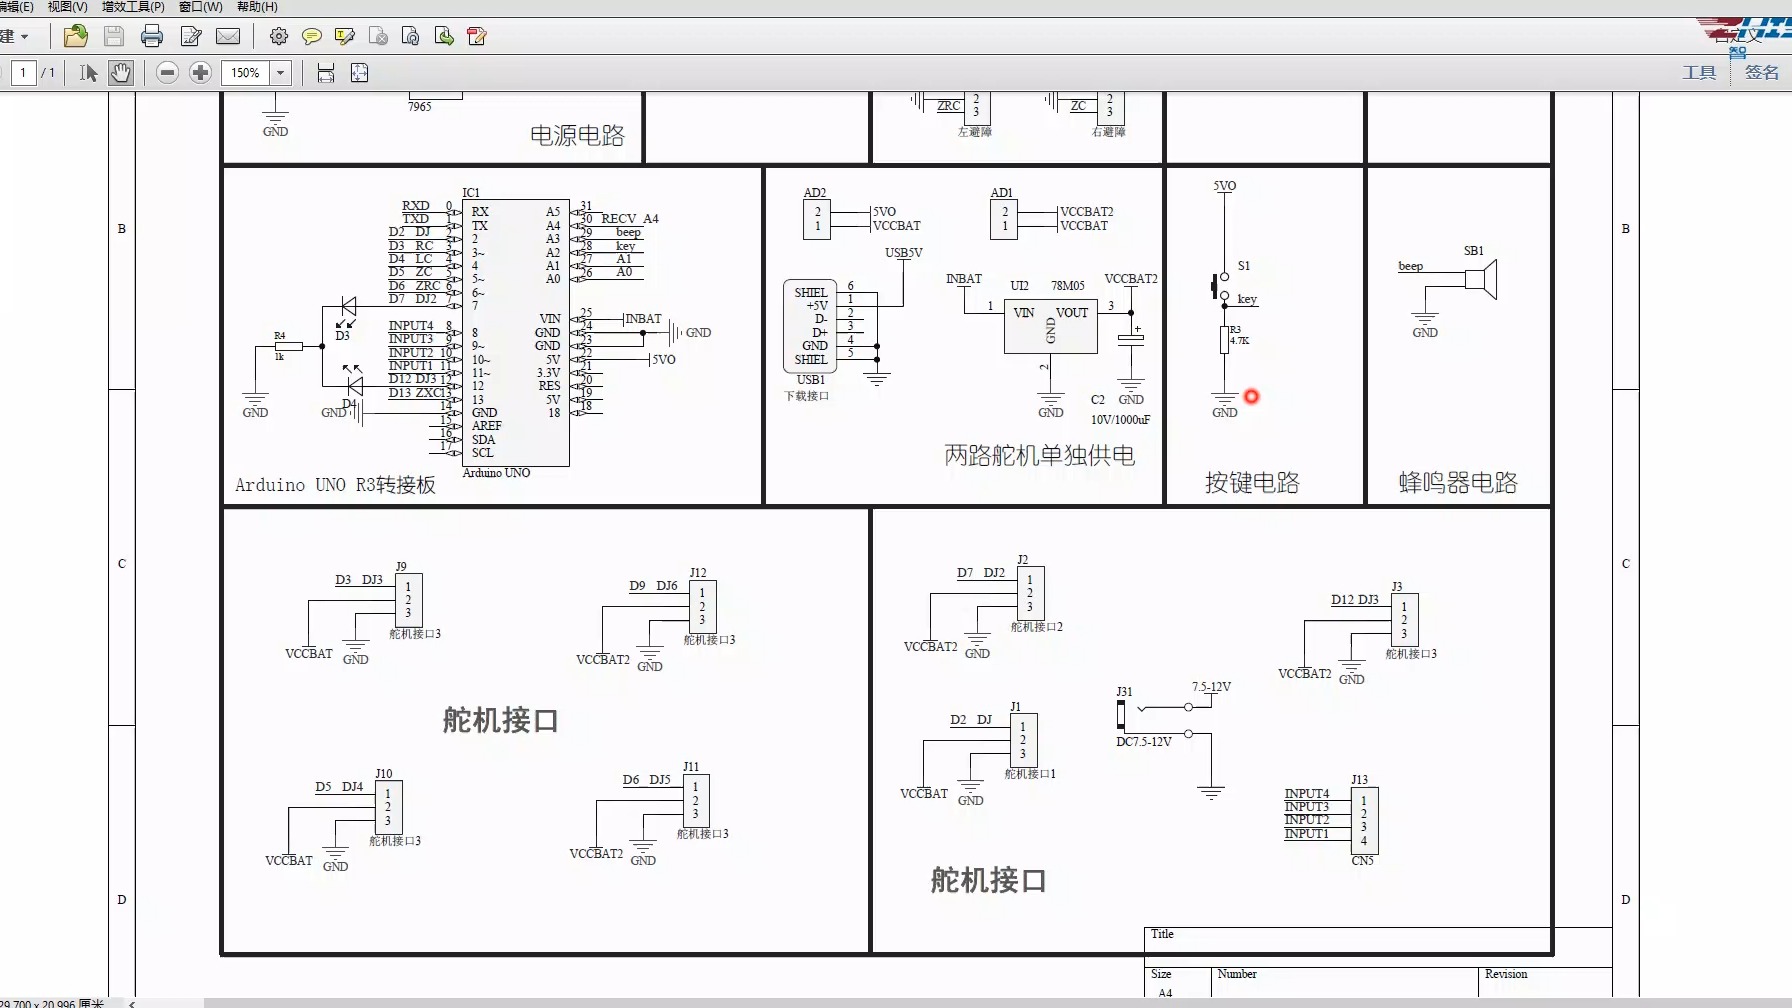
Task: Click the 蜂鸣器电路 label
Action: 1458,483
